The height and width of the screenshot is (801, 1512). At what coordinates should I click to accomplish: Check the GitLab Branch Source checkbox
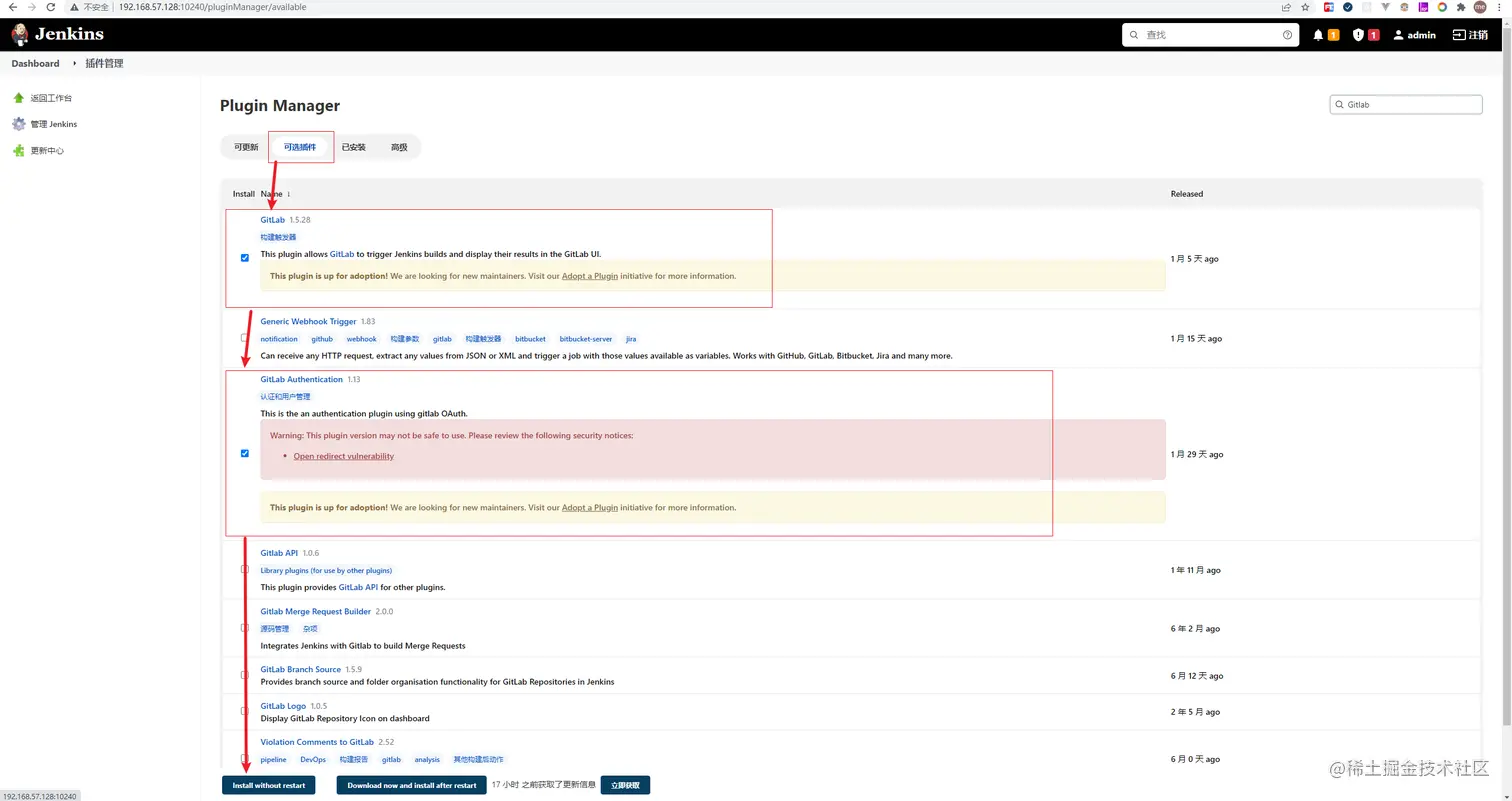tap(245, 675)
